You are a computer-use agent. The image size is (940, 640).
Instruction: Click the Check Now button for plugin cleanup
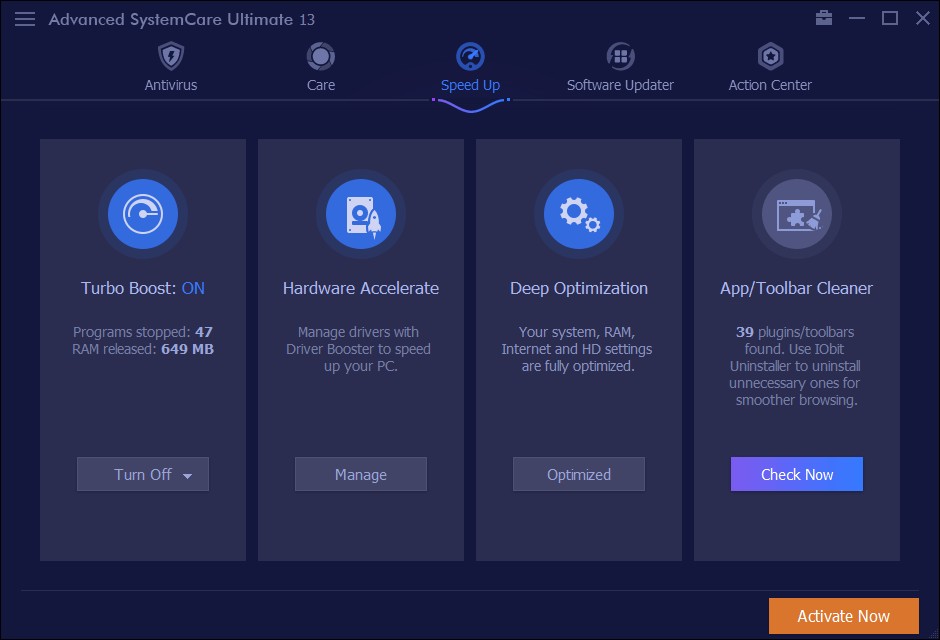tap(796, 474)
